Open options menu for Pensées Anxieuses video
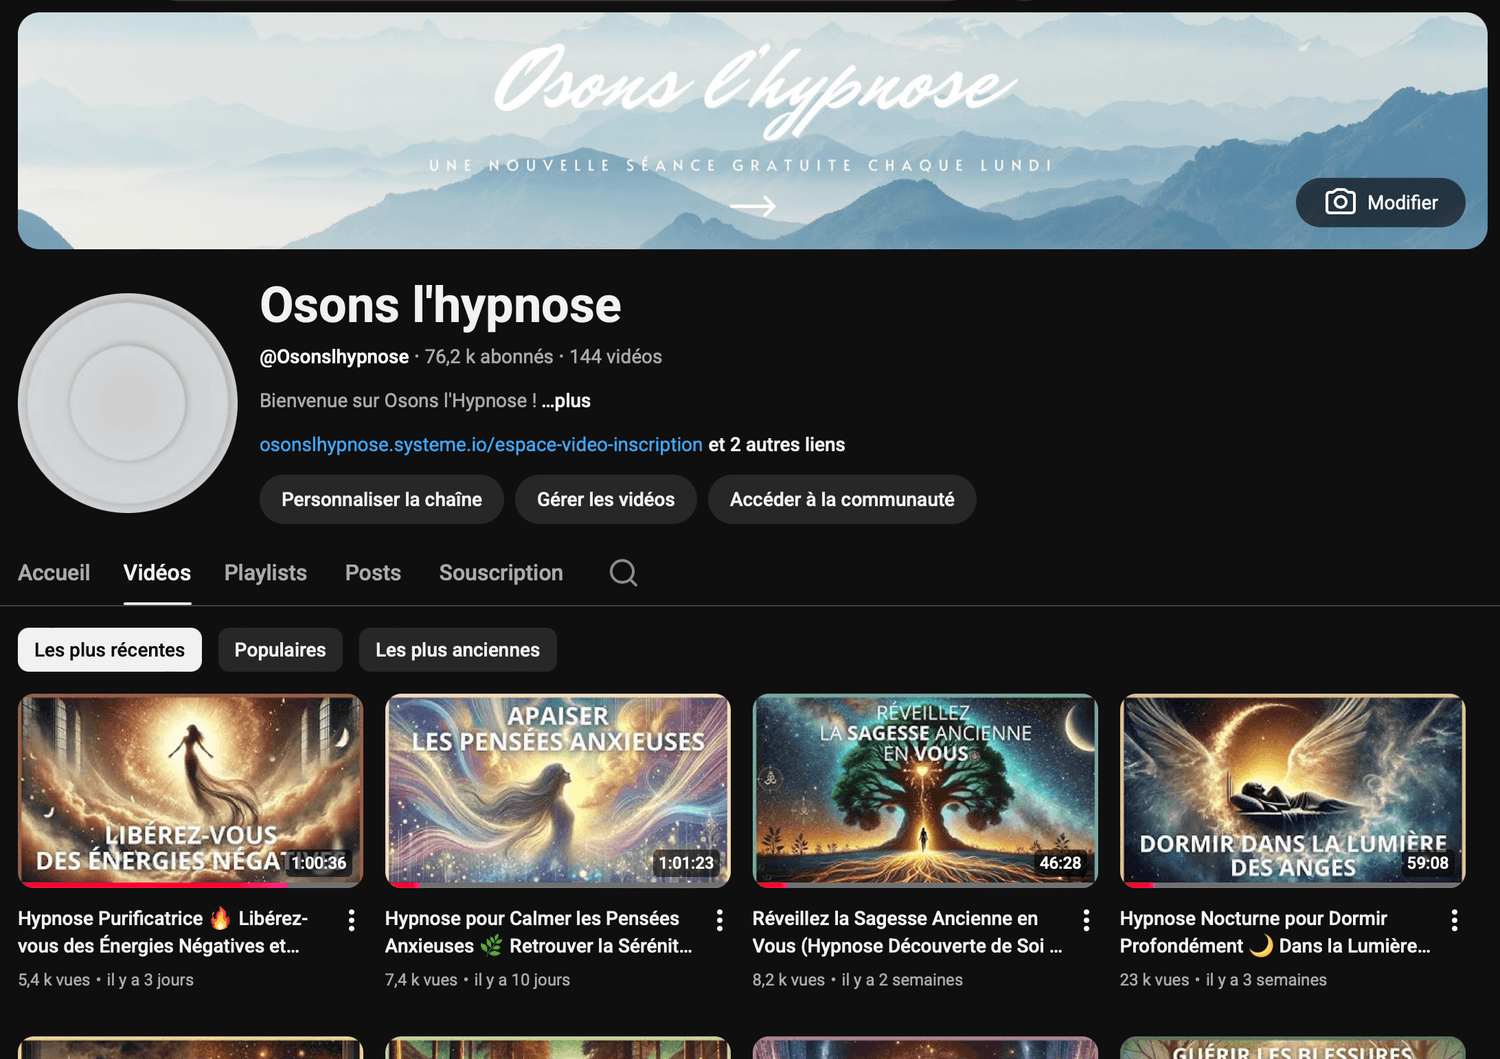 (x=719, y=920)
